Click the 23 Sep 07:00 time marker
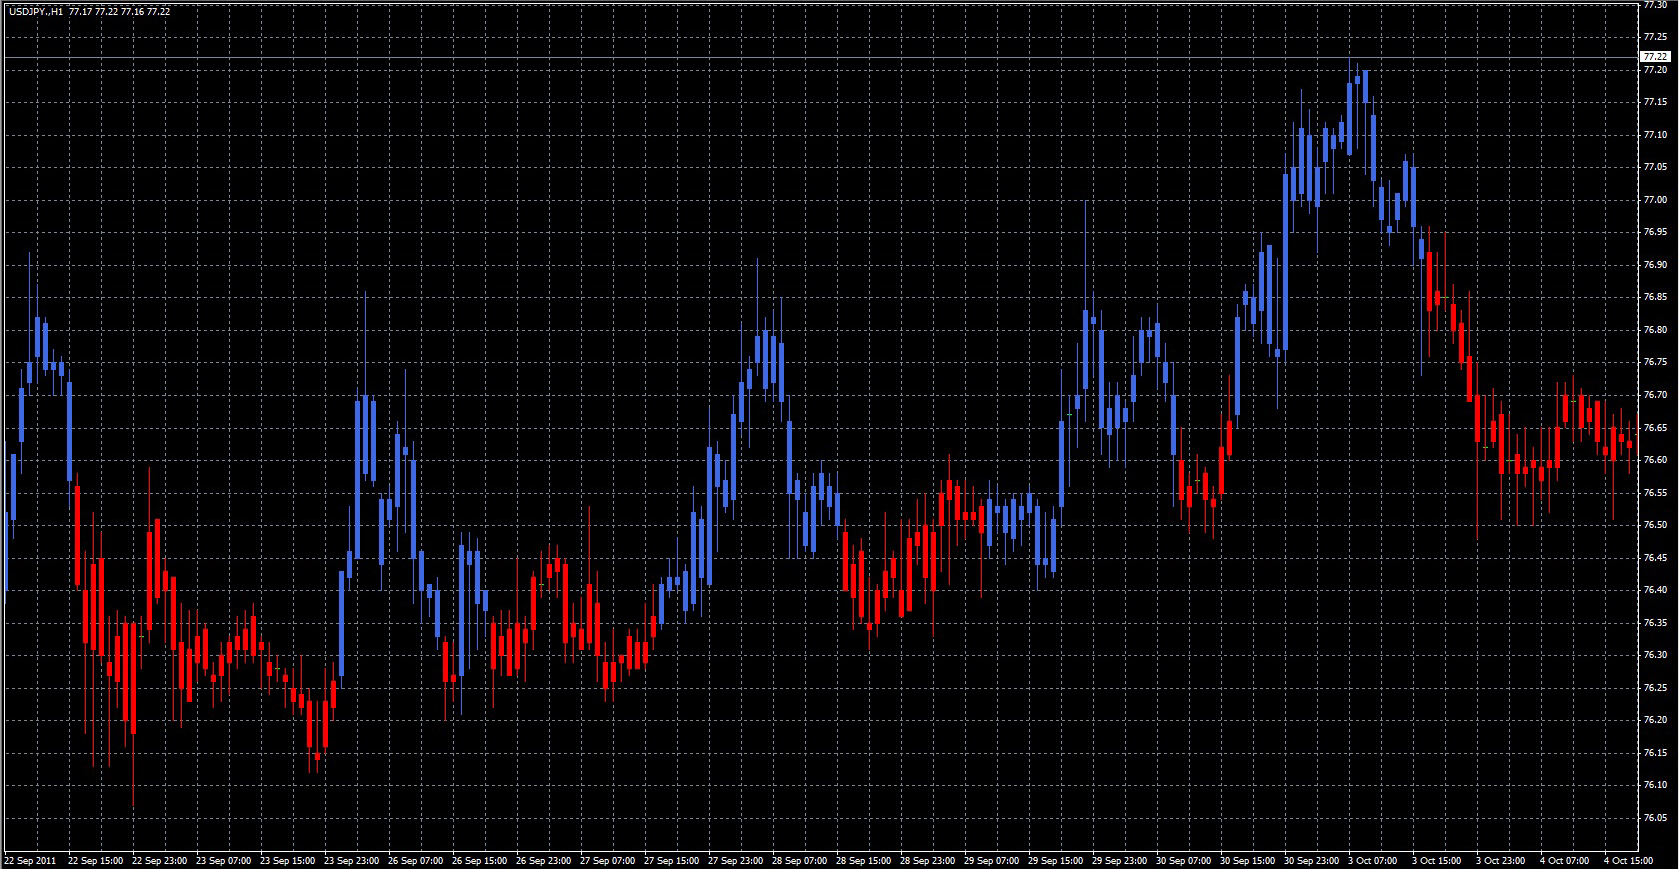Screen dimensions: 1680x869 (x=223, y=860)
